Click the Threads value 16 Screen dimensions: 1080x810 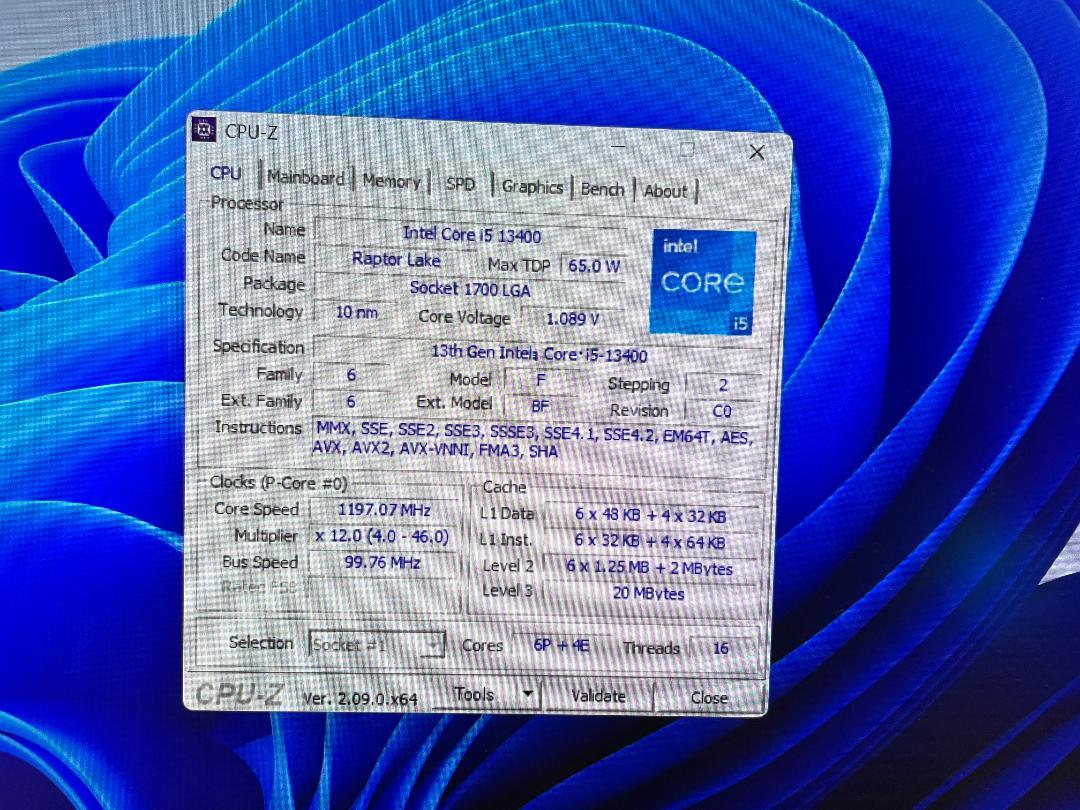[x=721, y=648]
